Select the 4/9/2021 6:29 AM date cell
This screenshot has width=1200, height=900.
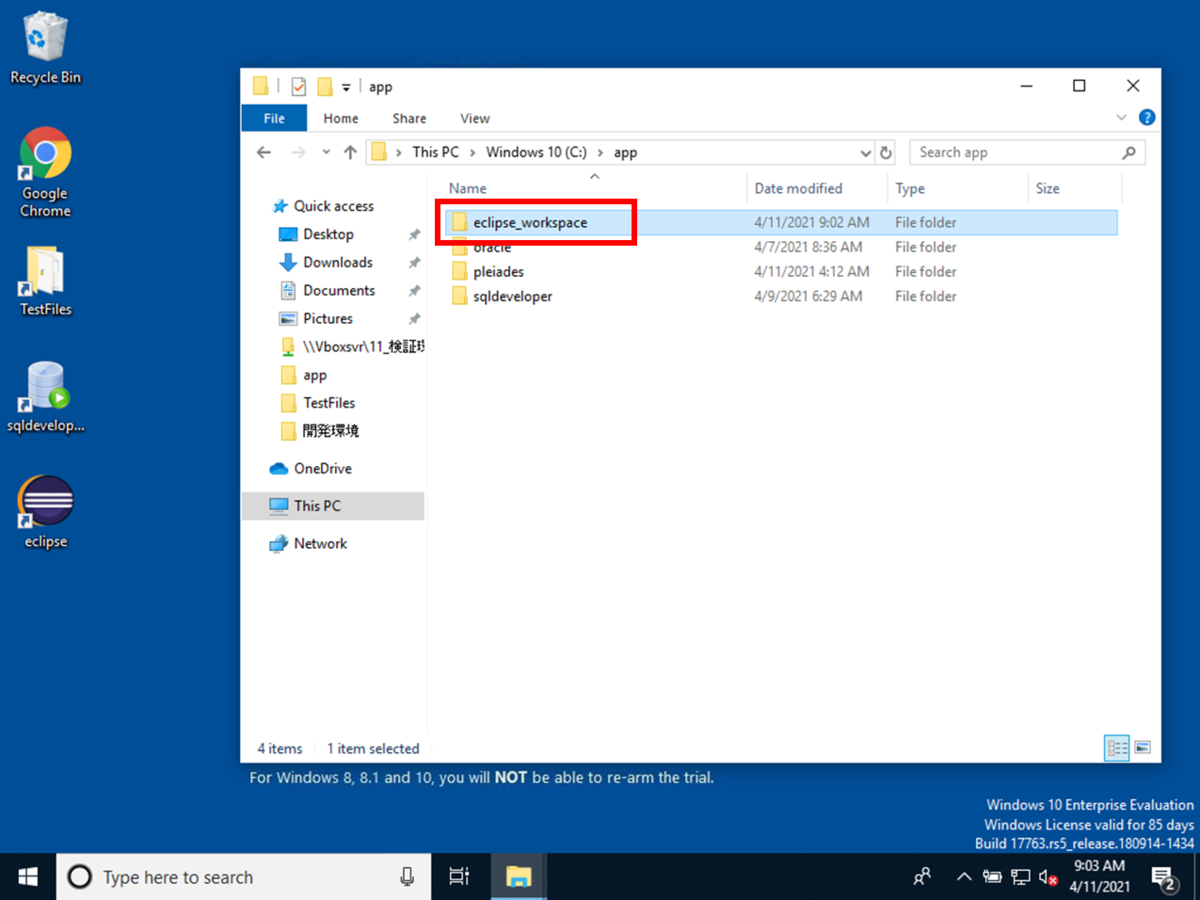808,296
